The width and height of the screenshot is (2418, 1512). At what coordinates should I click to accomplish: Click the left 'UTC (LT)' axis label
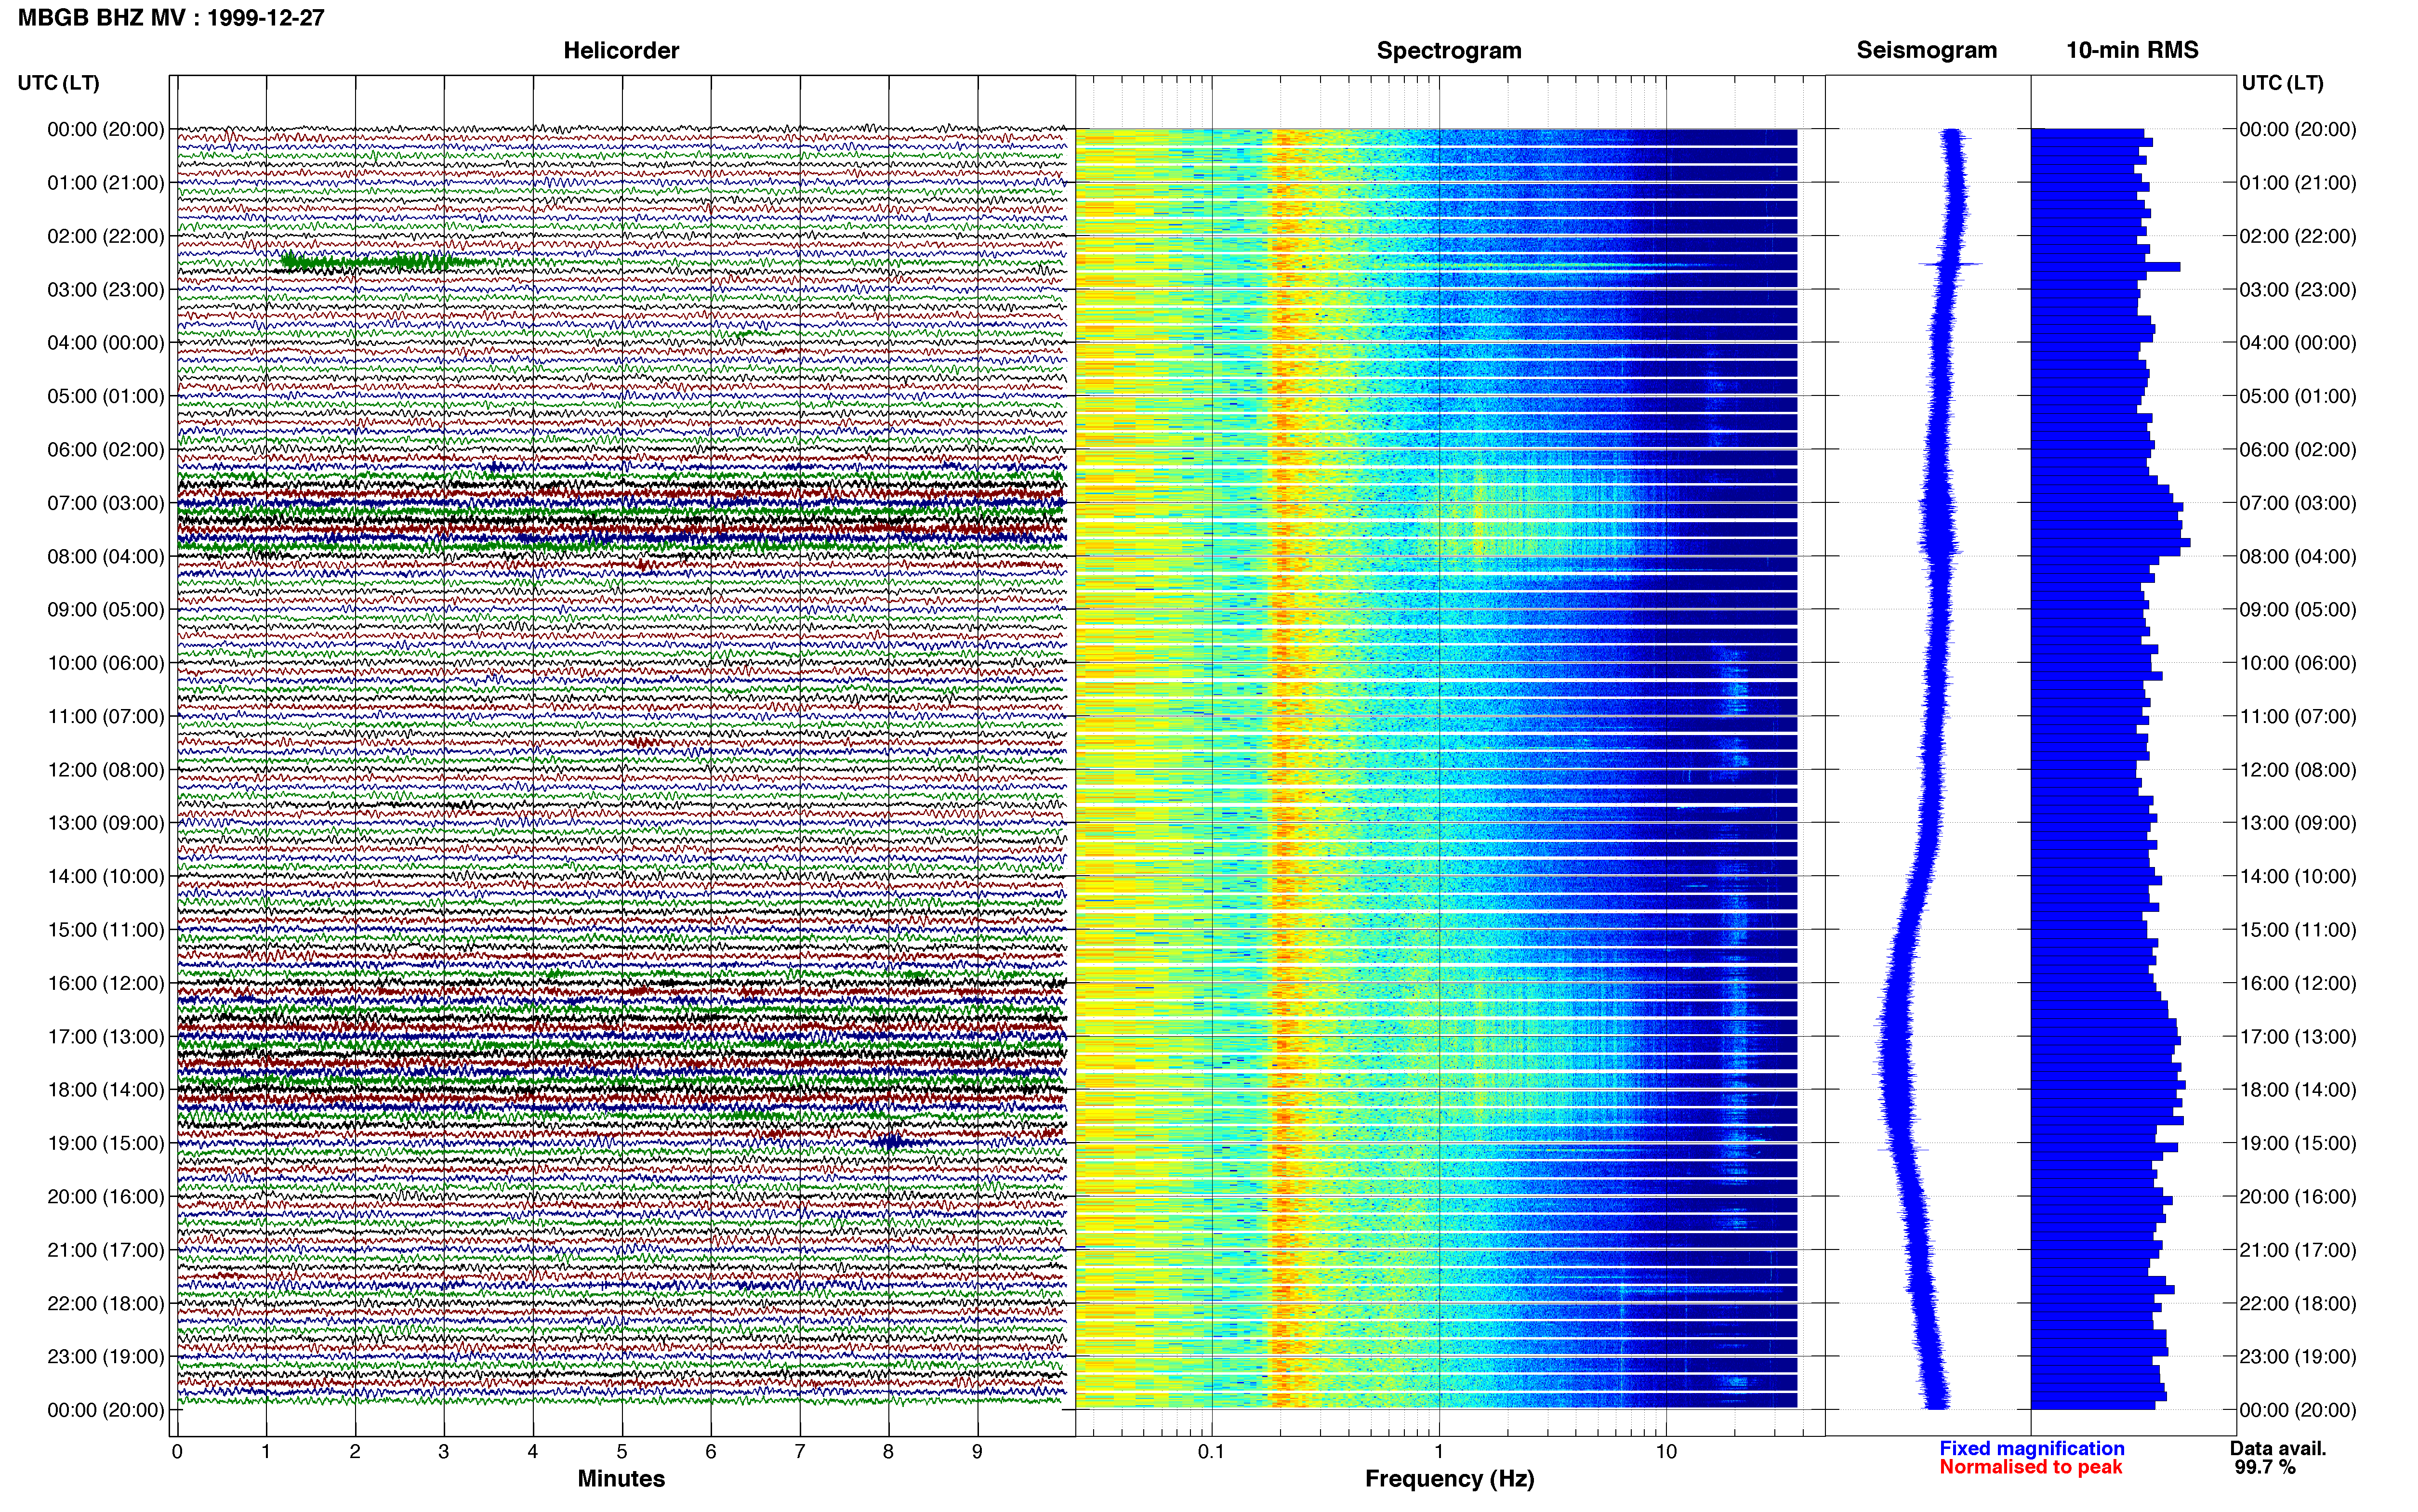click(59, 83)
